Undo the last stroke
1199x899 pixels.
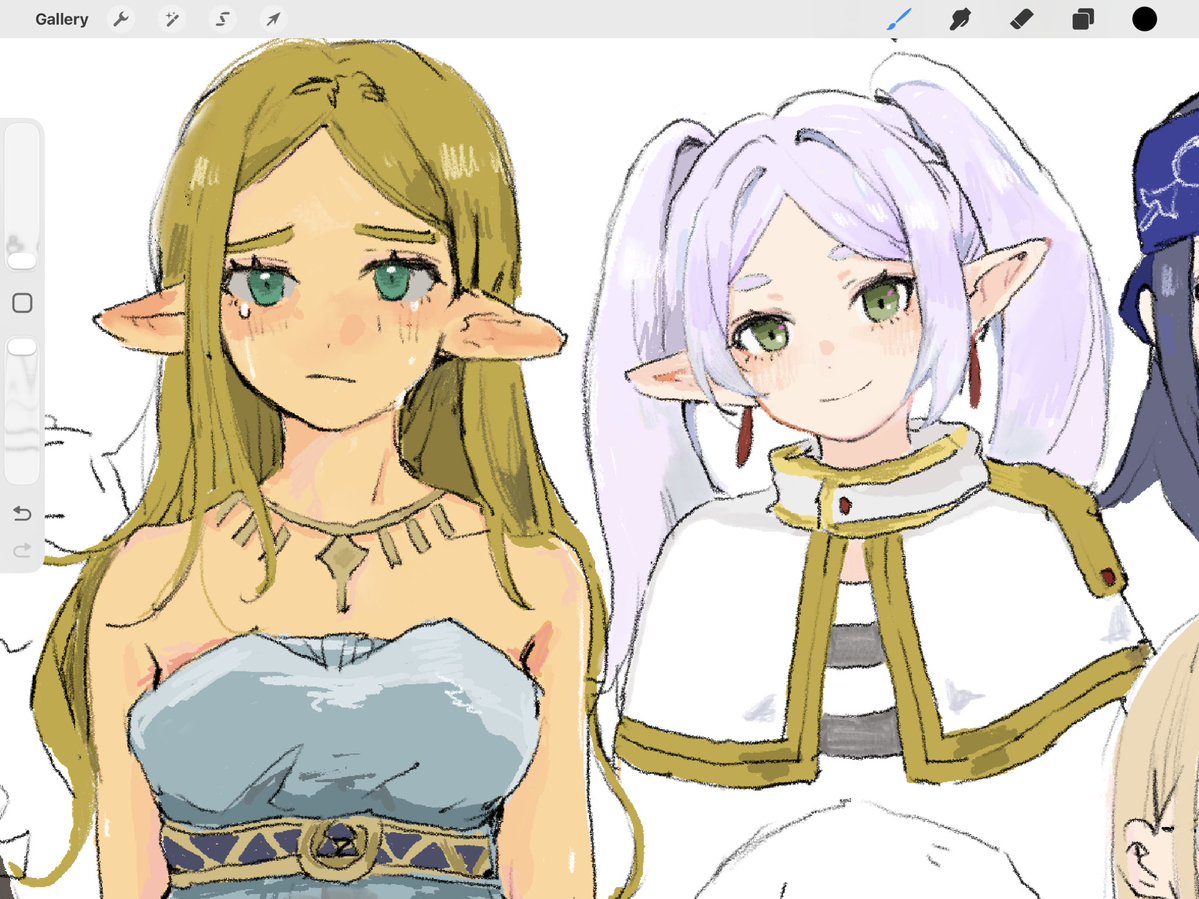22,513
